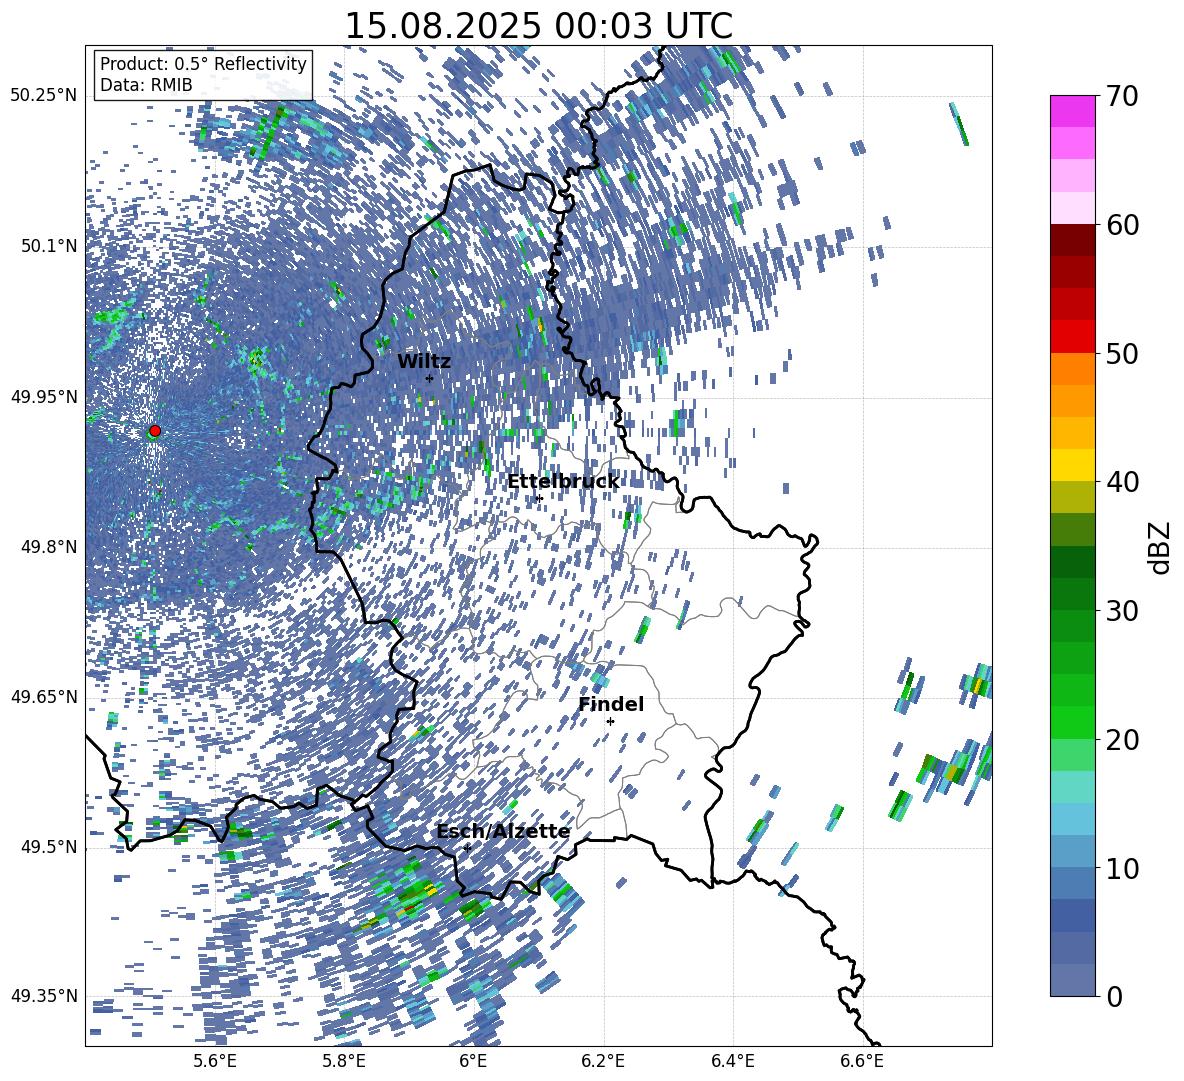Click the 6.6°E longitude label
The width and height of the screenshot is (1184, 1081).
click(x=862, y=1061)
